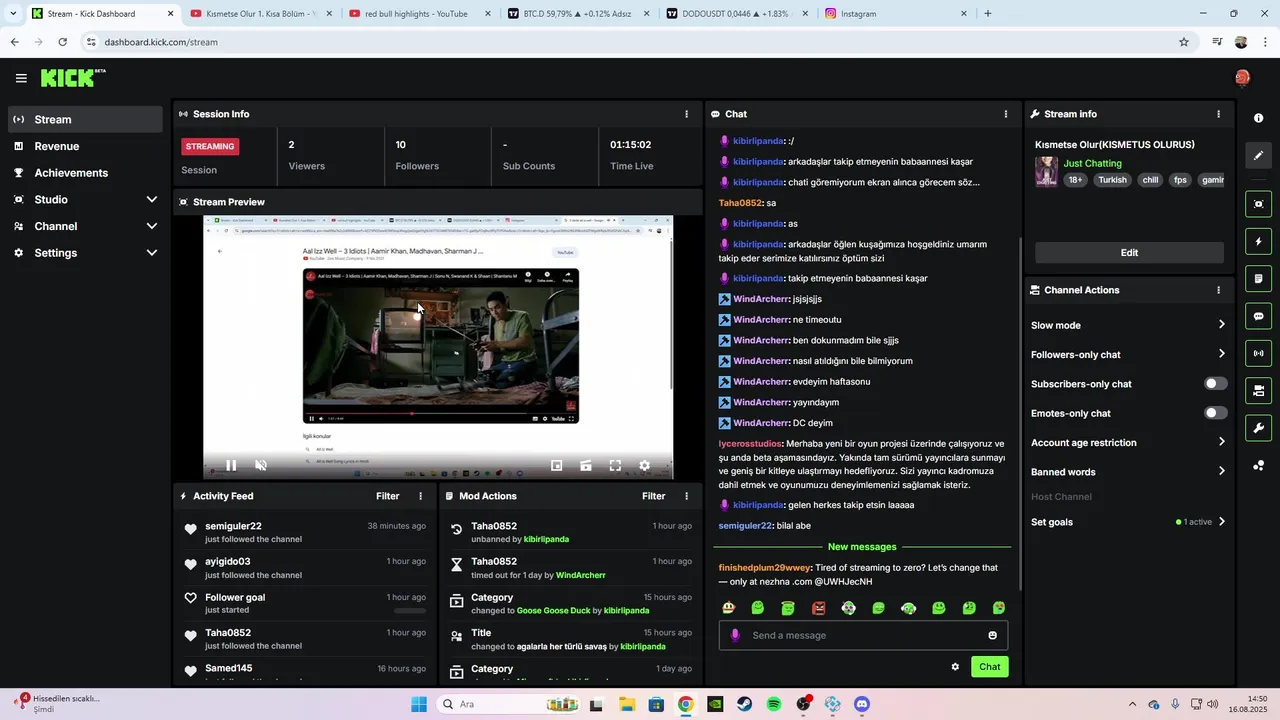Viewport: 1280px width, 720px height.
Task: Expand the Channel sidebar section
Action: point(85,226)
